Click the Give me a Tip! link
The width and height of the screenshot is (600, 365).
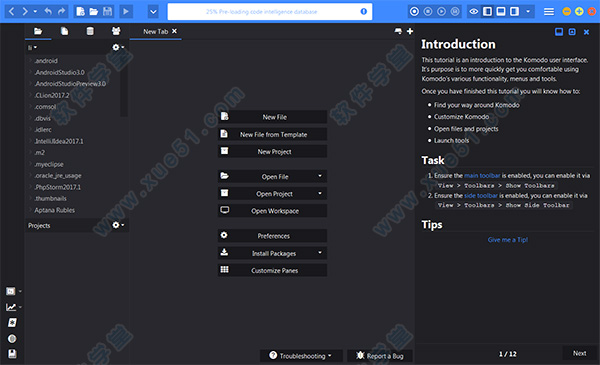508,240
